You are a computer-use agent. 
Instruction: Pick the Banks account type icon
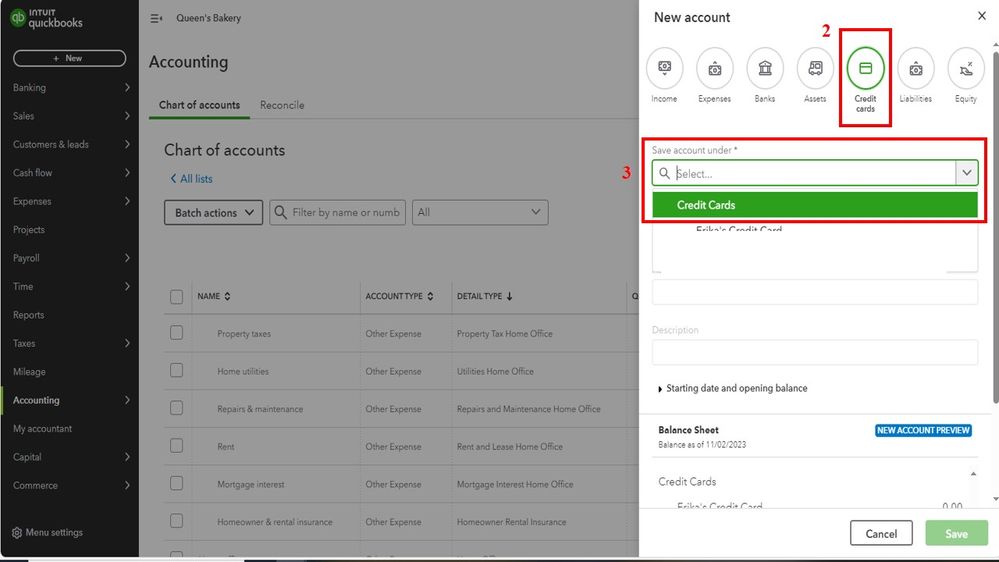coord(765,68)
